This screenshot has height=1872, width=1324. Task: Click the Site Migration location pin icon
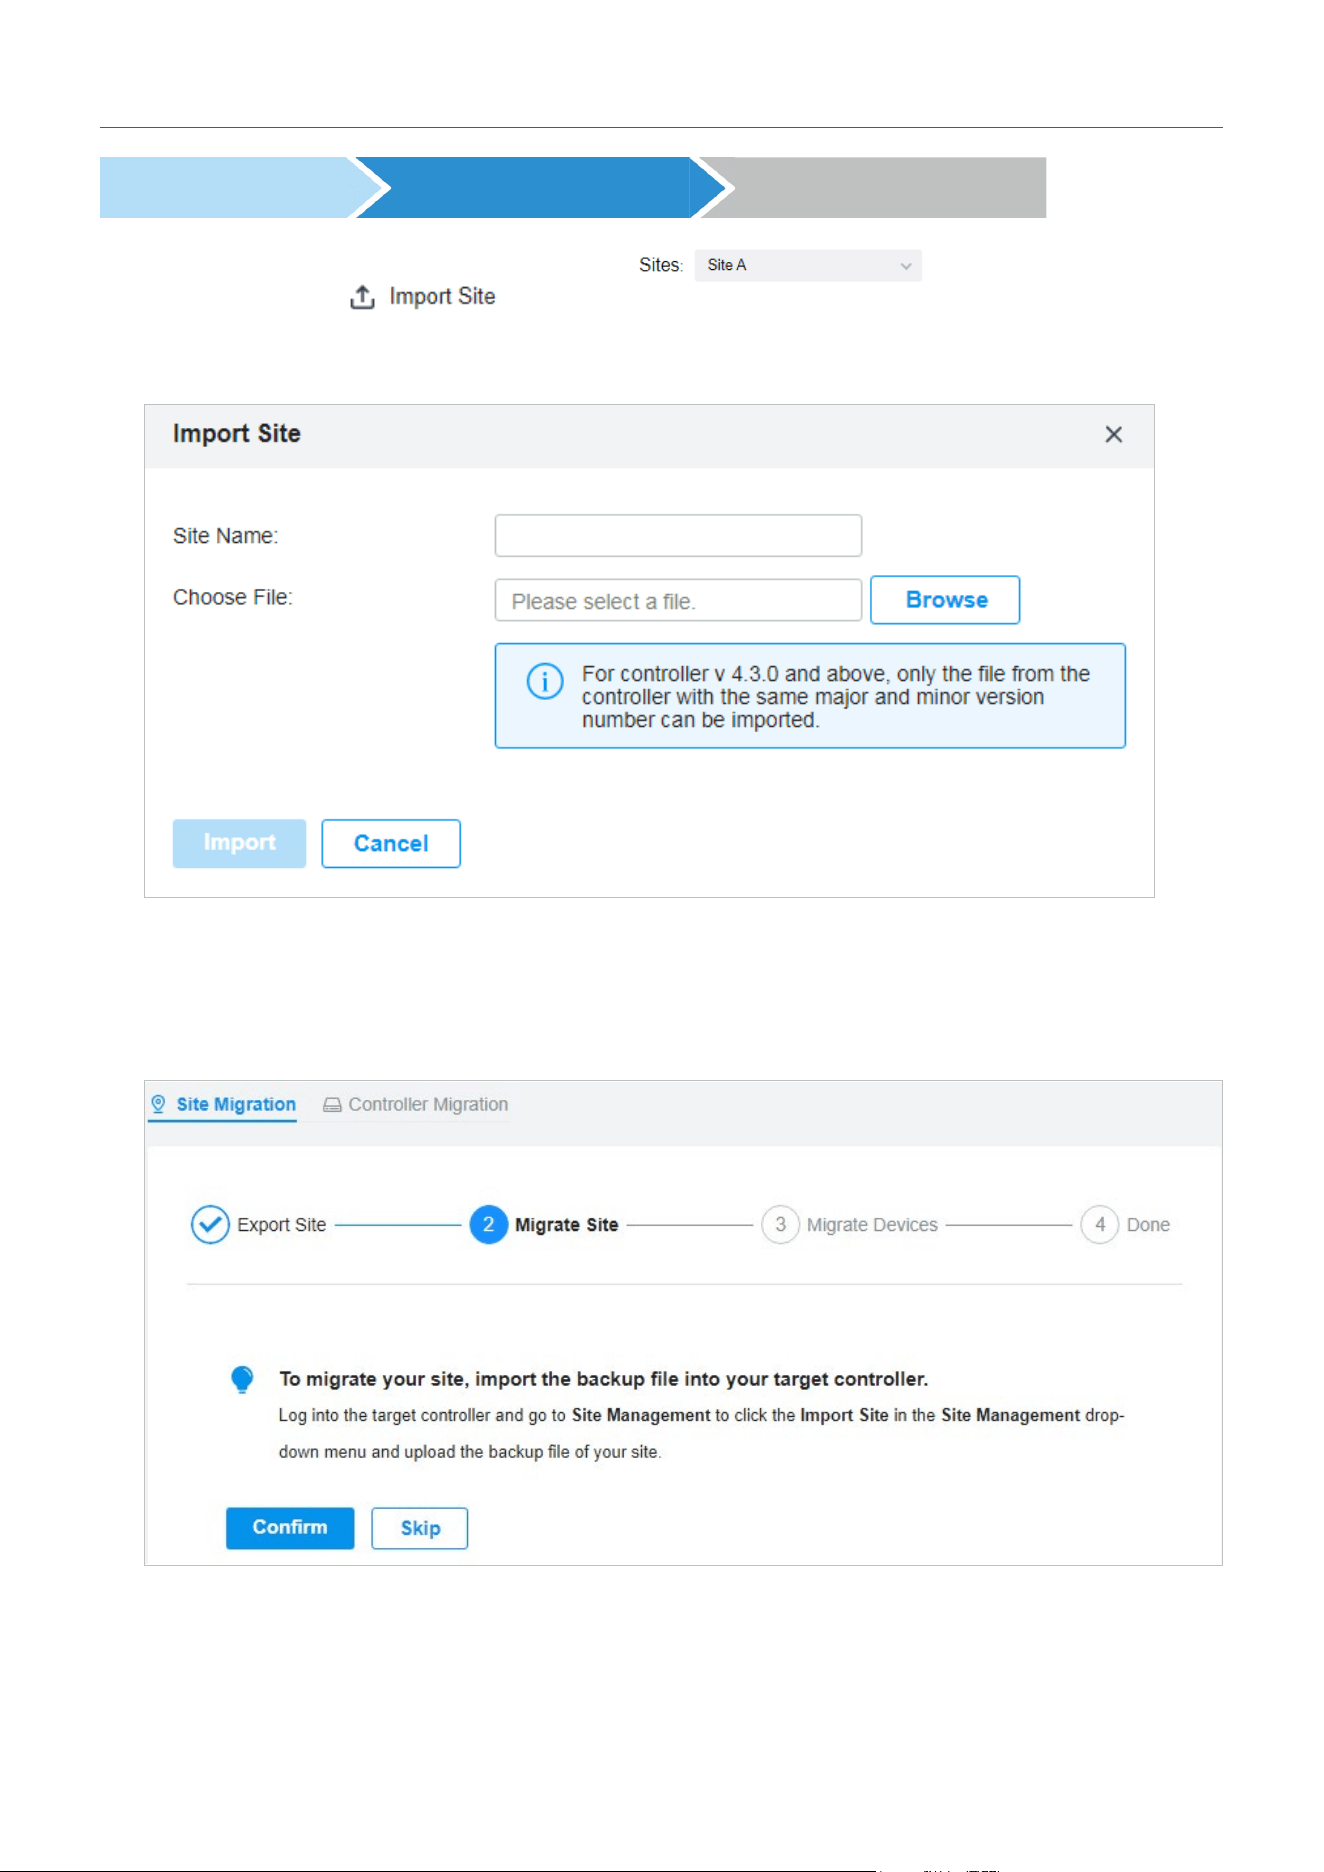158,1104
